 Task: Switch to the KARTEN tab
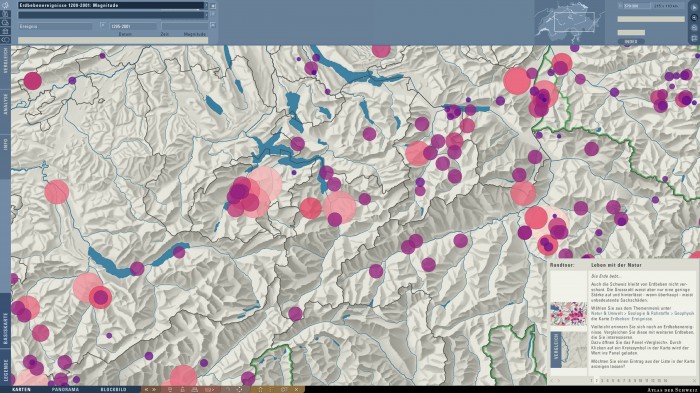click(21, 389)
